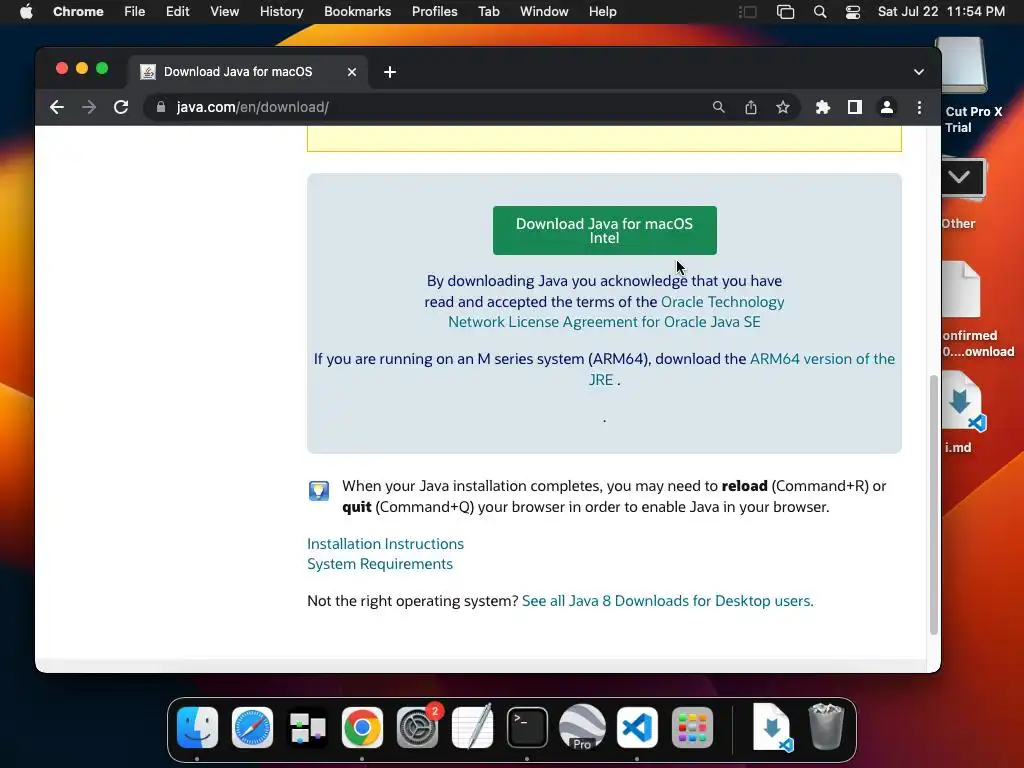This screenshot has height=768, width=1024.
Task: Open the Extensions puzzle icon
Action: [x=823, y=107]
